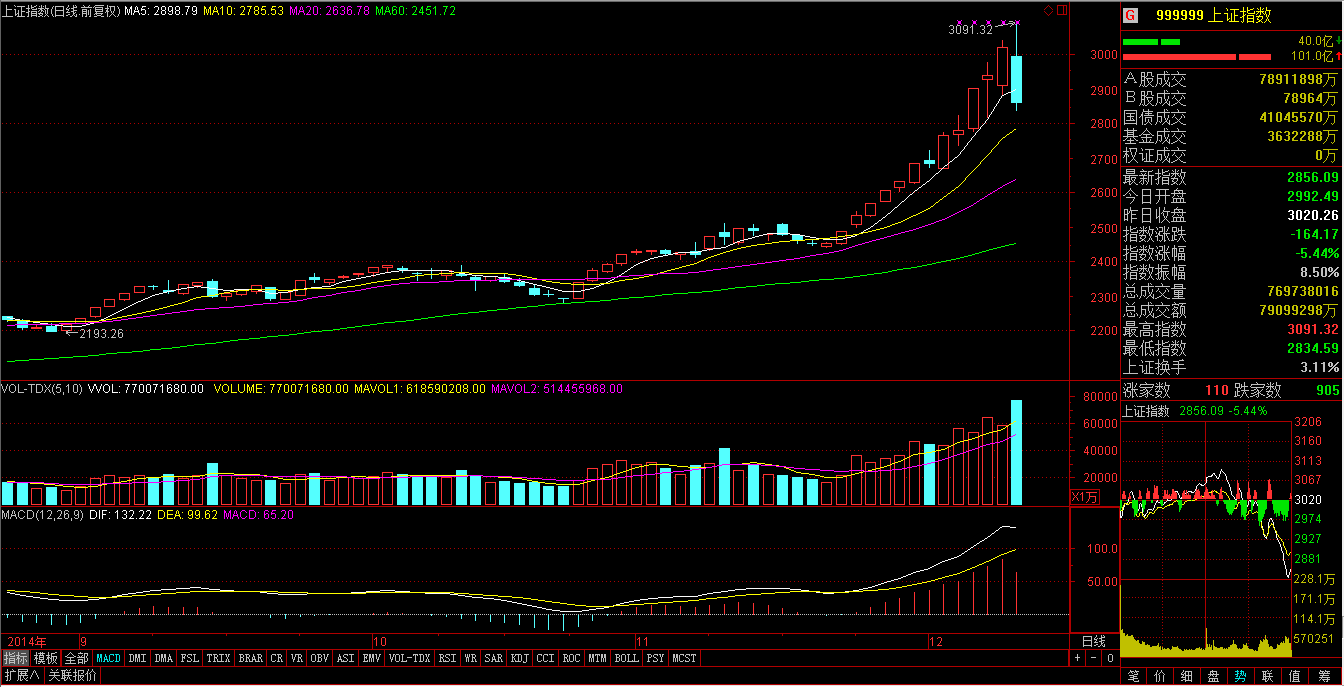The height and width of the screenshot is (687, 1344).
Task: Click the 势 trend tab button
Action: point(1239,676)
